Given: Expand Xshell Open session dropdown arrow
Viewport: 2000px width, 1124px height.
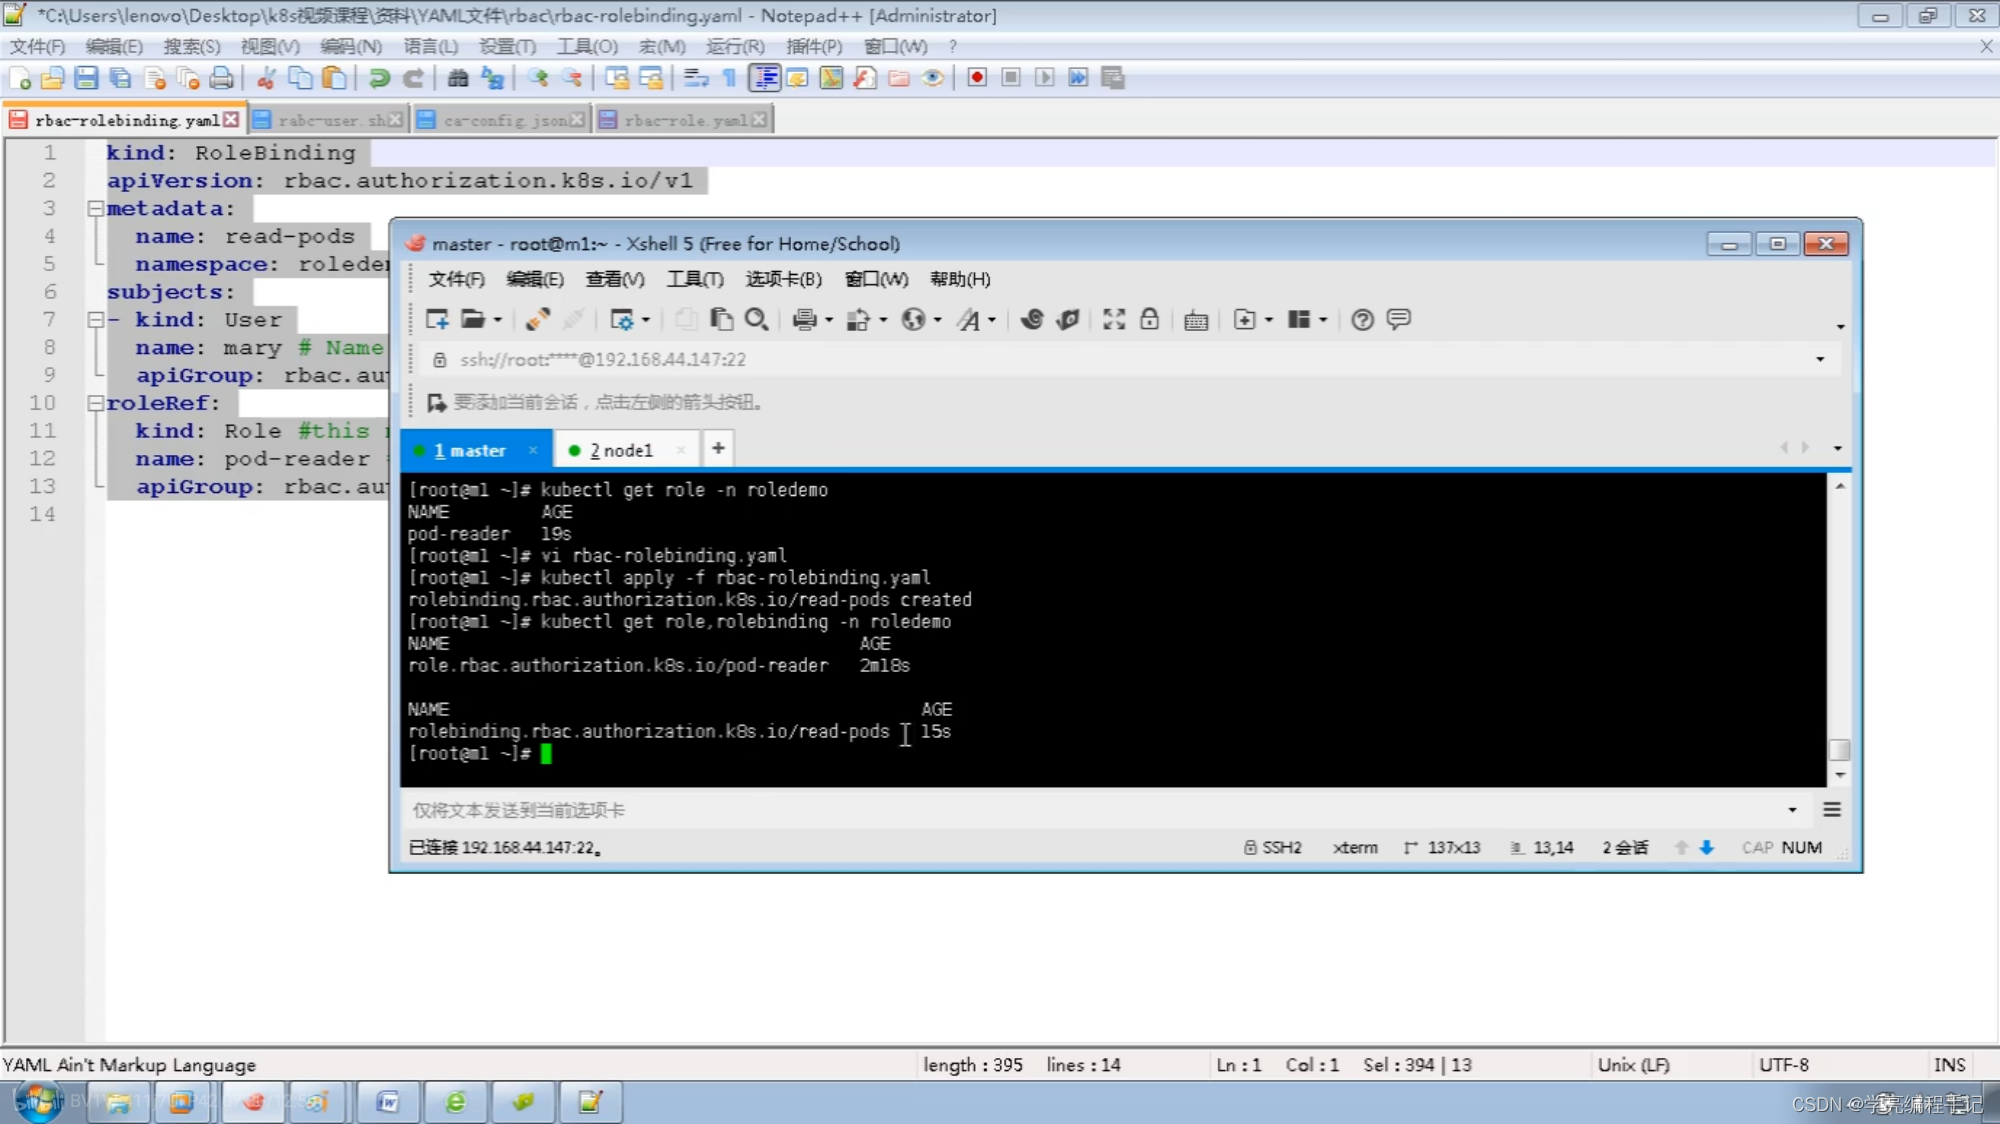Looking at the screenshot, I should click(497, 320).
